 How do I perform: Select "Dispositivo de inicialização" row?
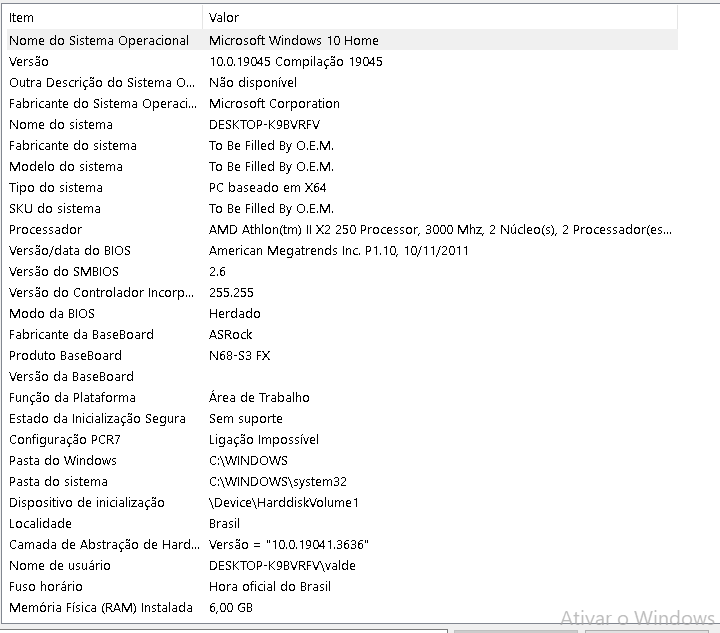click(342, 503)
